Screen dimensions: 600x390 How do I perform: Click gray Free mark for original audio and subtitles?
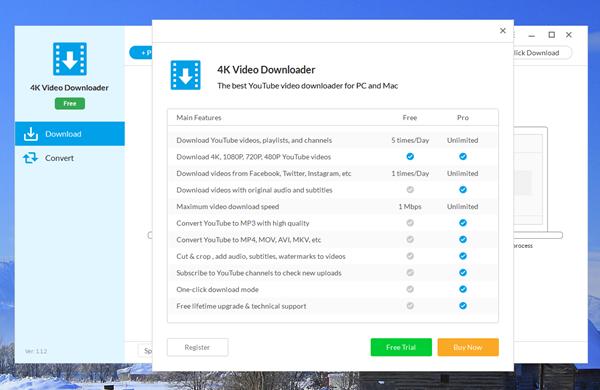[410, 189]
